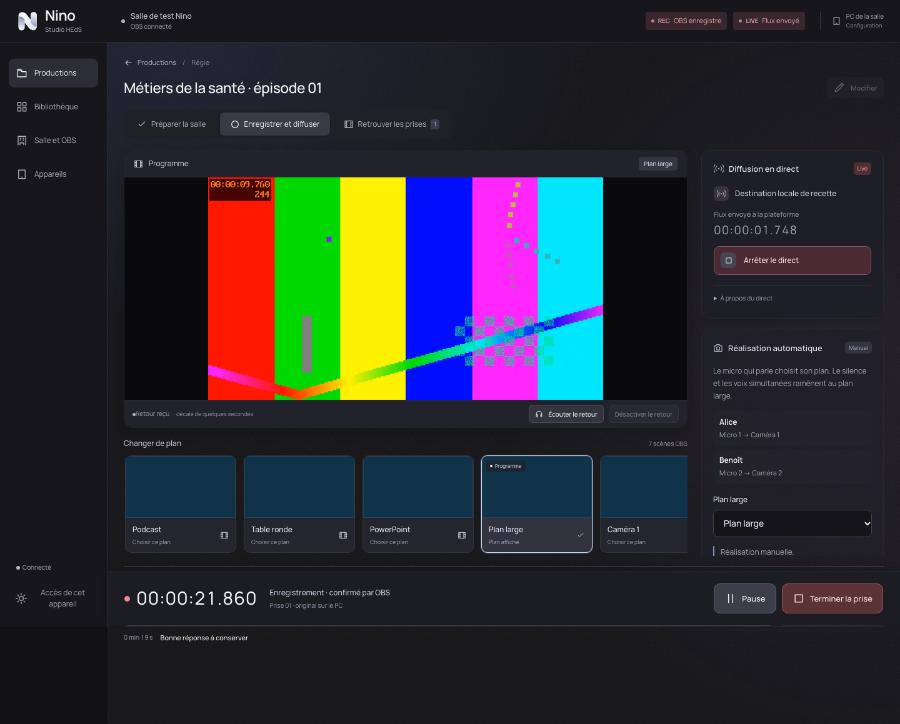The width and height of the screenshot is (900, 724).
Task: Open the Plan large scene dropdown
Action: [x=792, y=524]
